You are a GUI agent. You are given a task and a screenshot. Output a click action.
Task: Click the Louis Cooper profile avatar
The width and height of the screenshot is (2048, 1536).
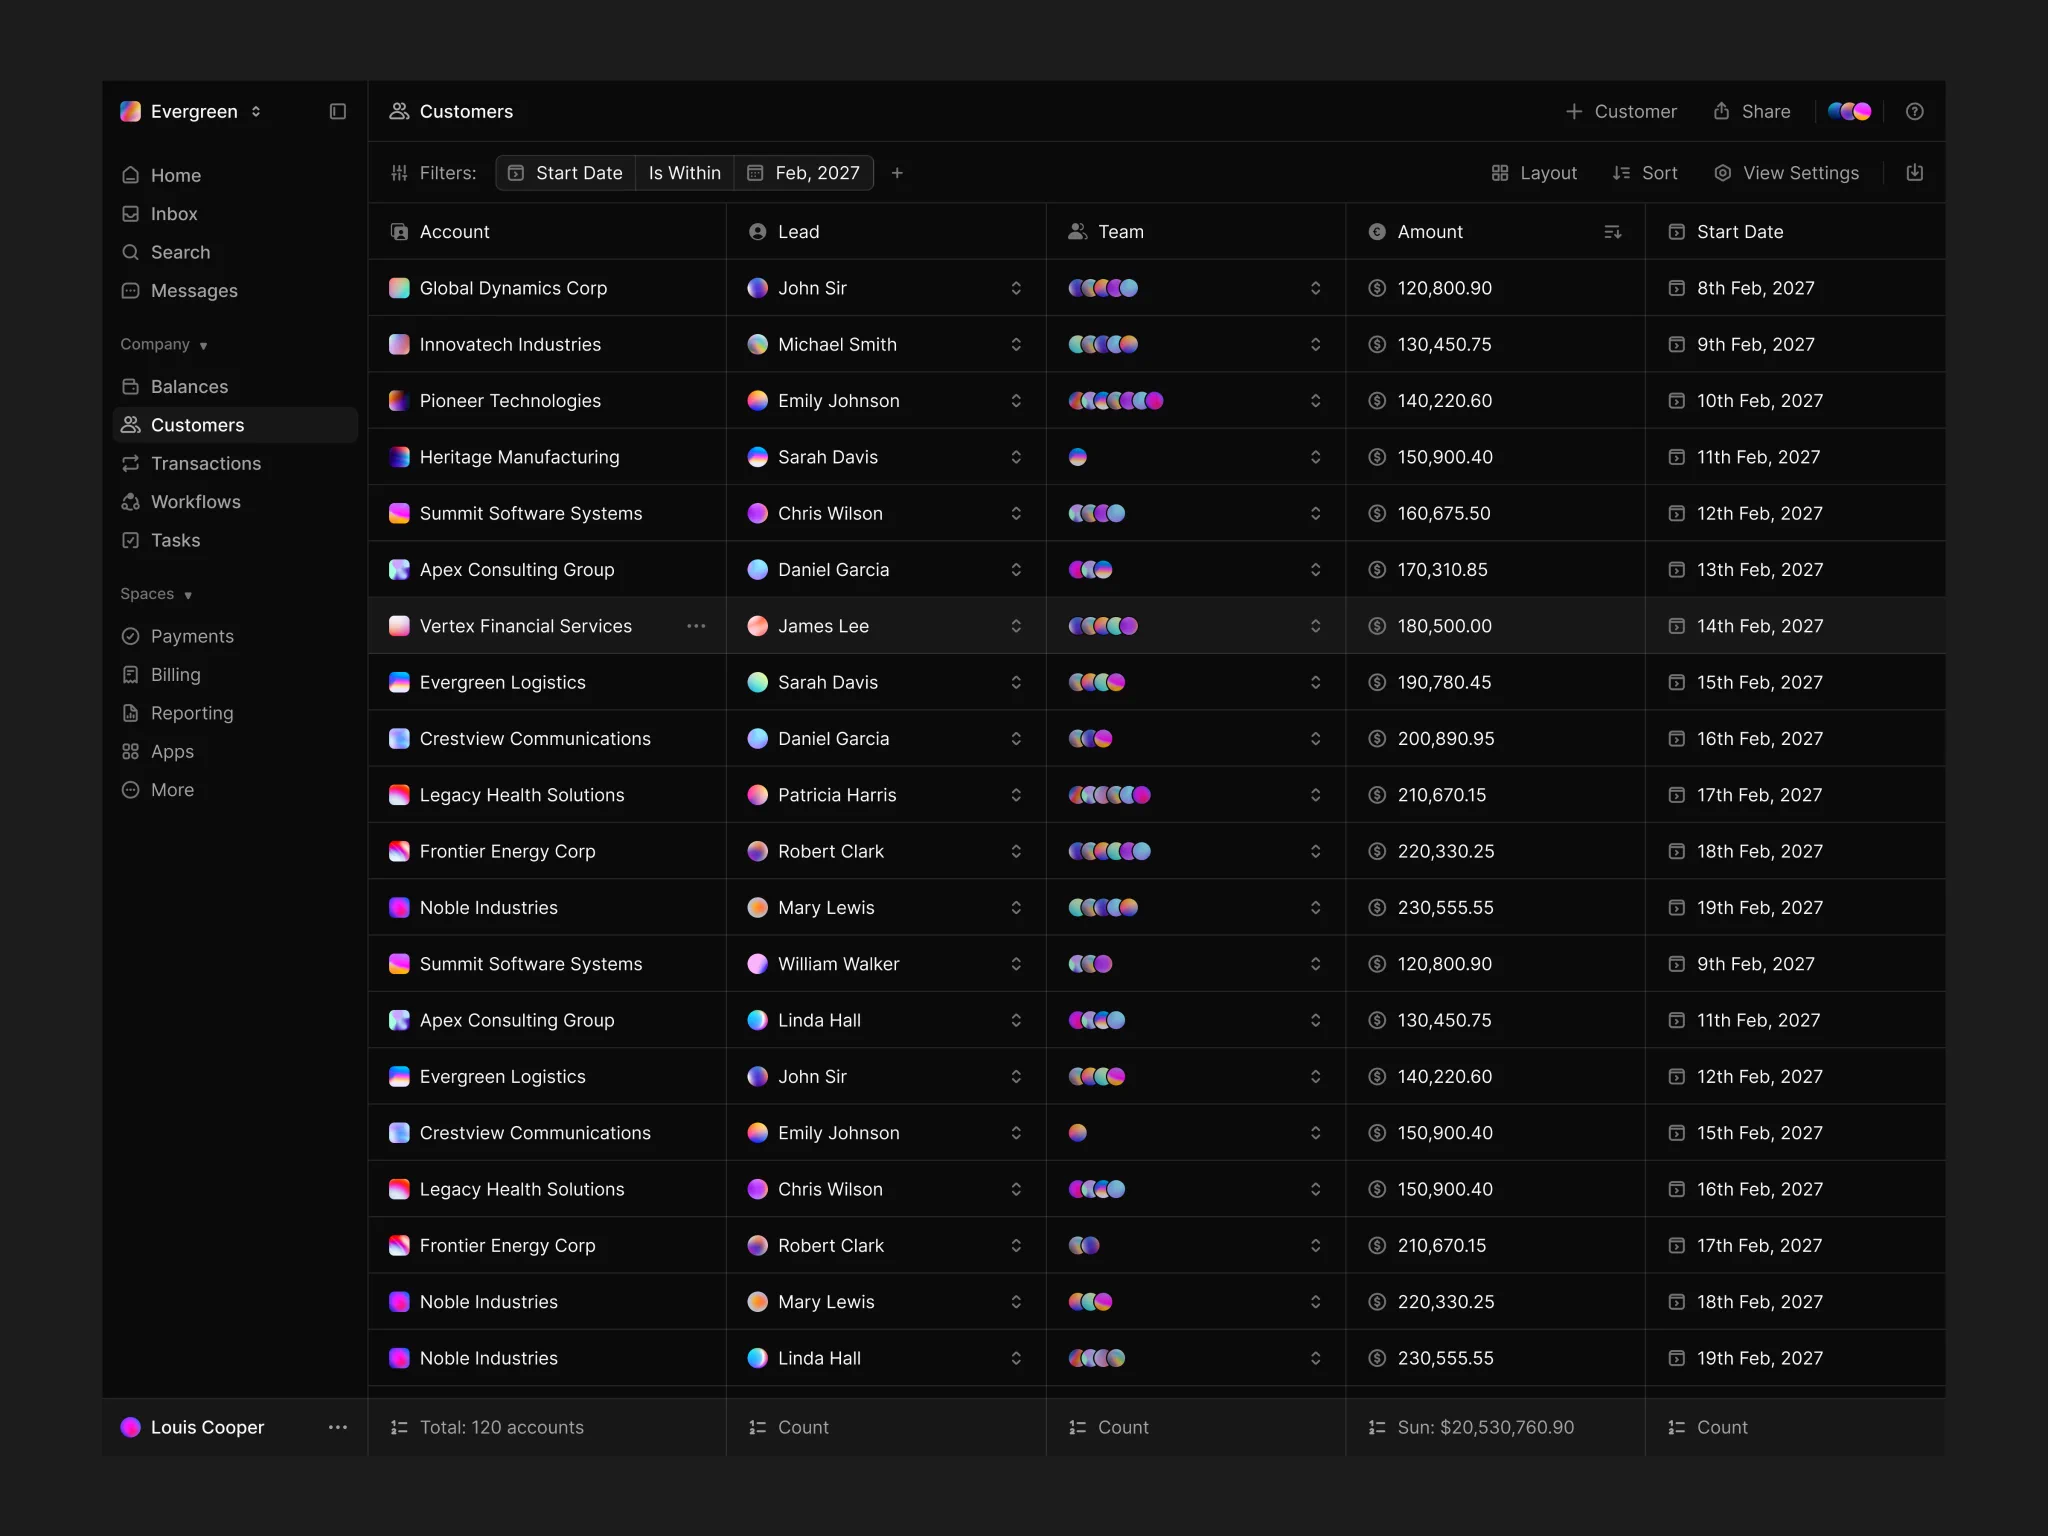pos(130,1427)
